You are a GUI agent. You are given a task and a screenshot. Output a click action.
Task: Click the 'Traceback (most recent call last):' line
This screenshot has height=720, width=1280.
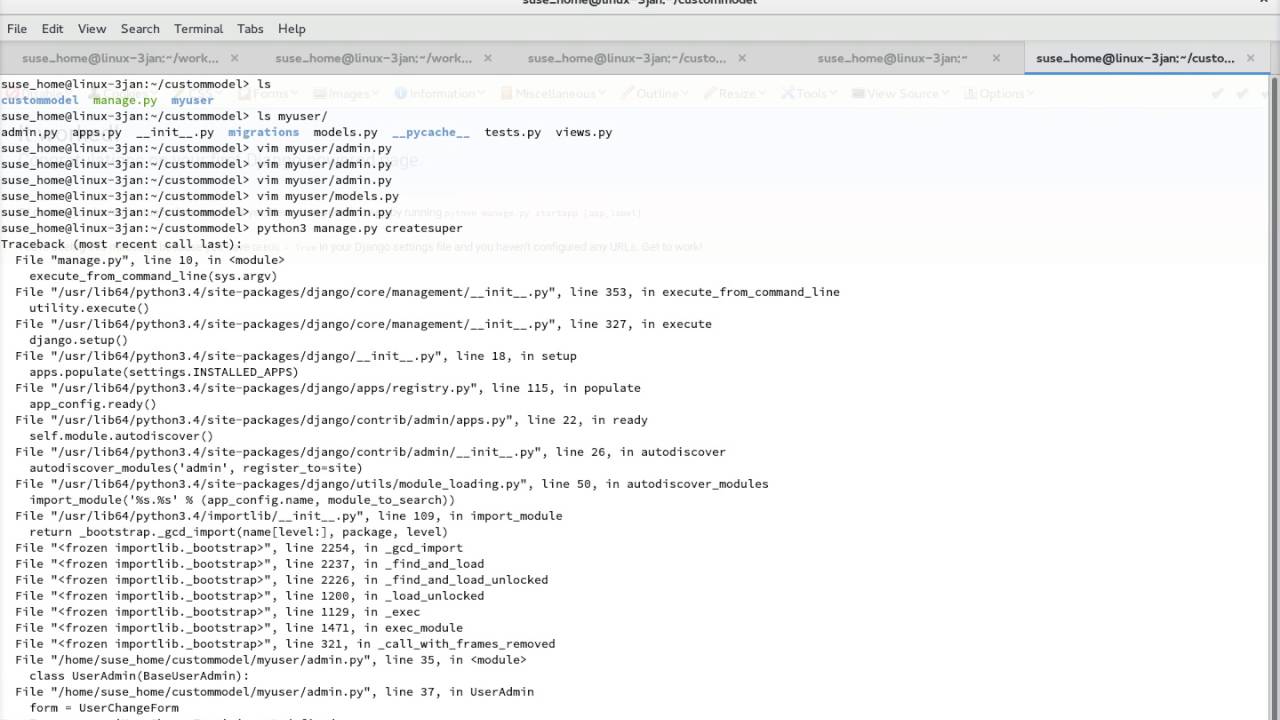click(121, 244)
